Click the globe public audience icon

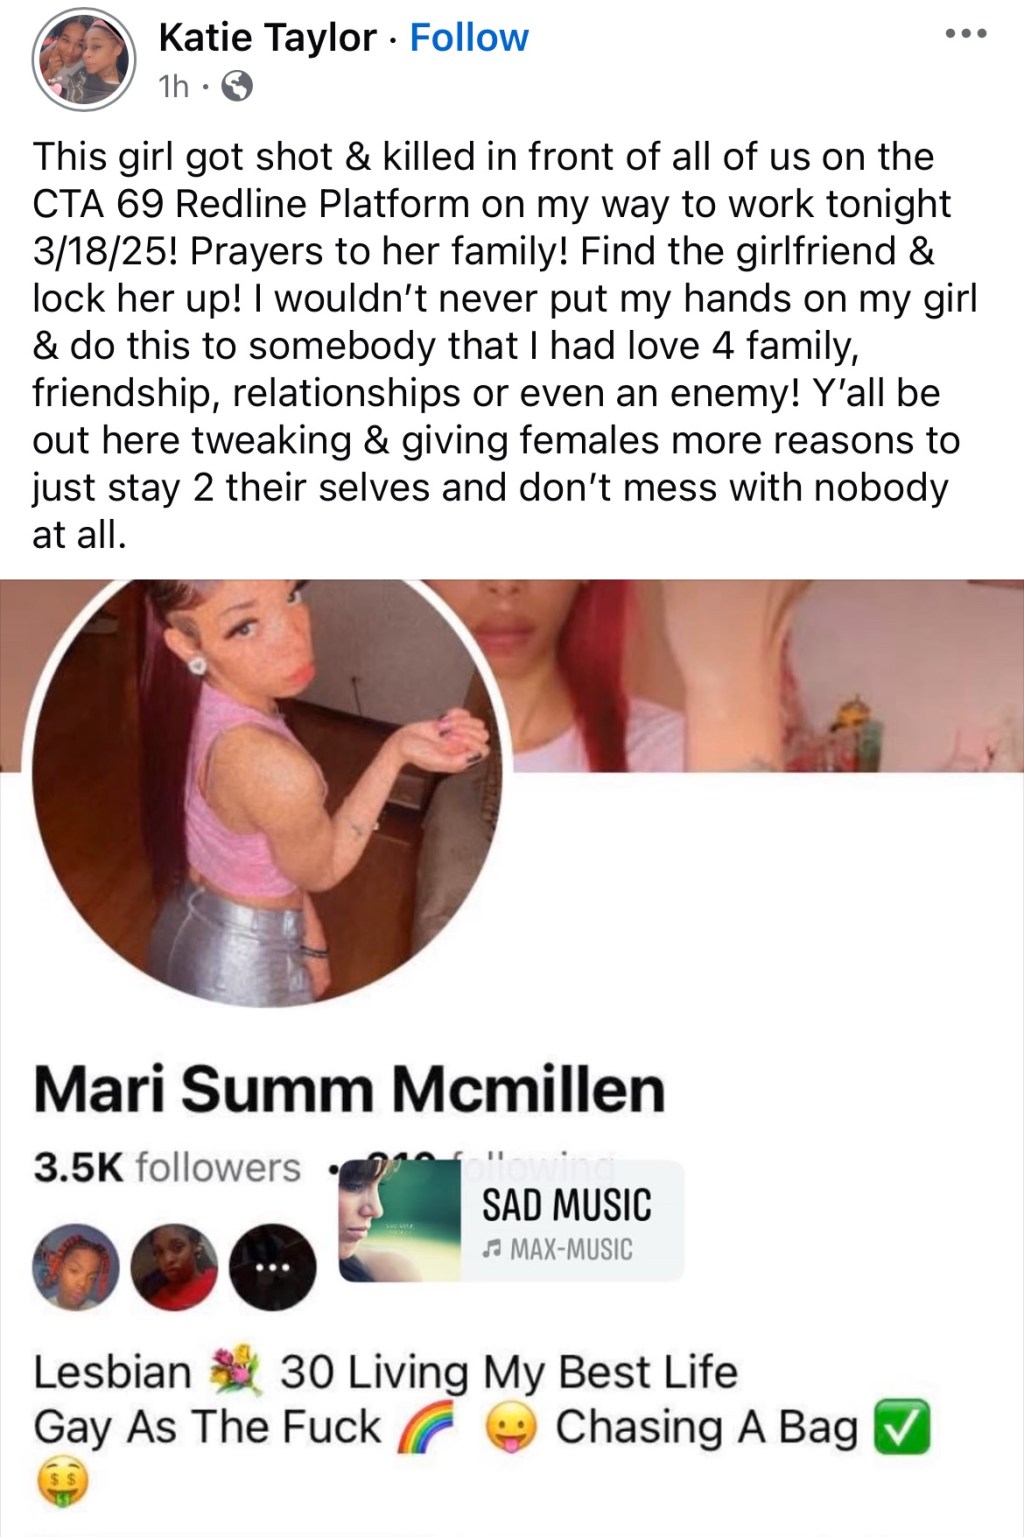237,88
